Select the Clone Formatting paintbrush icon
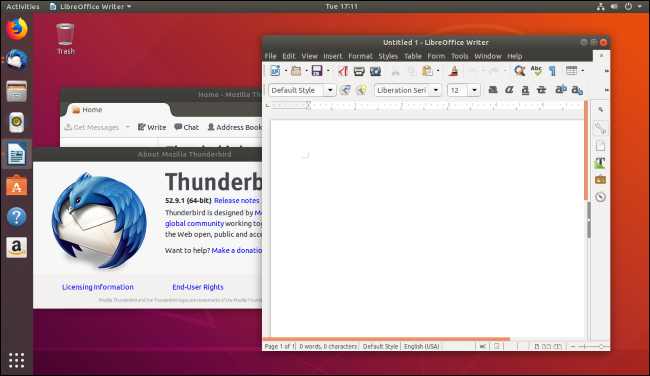Viewport: 650px width, 376px height. pos(454,71)
